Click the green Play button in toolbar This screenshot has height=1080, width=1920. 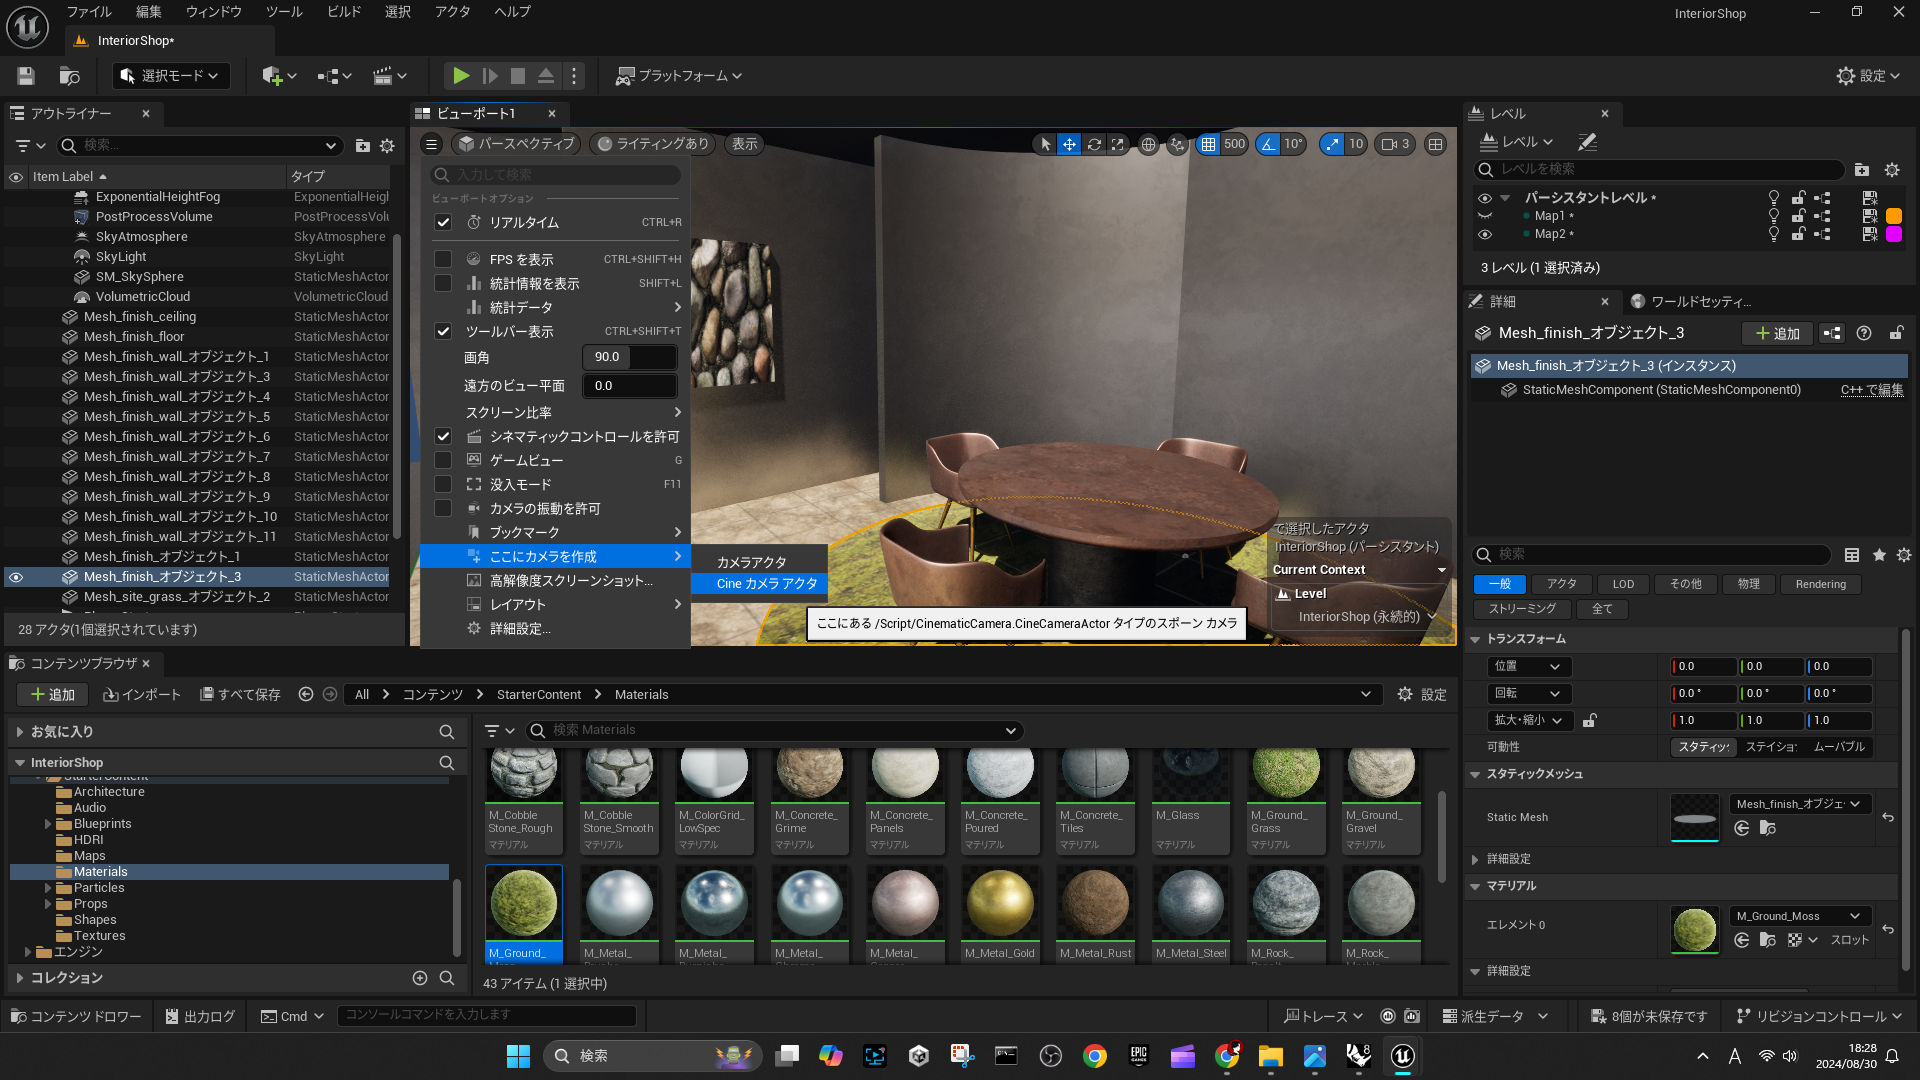[x=461, y=76]
